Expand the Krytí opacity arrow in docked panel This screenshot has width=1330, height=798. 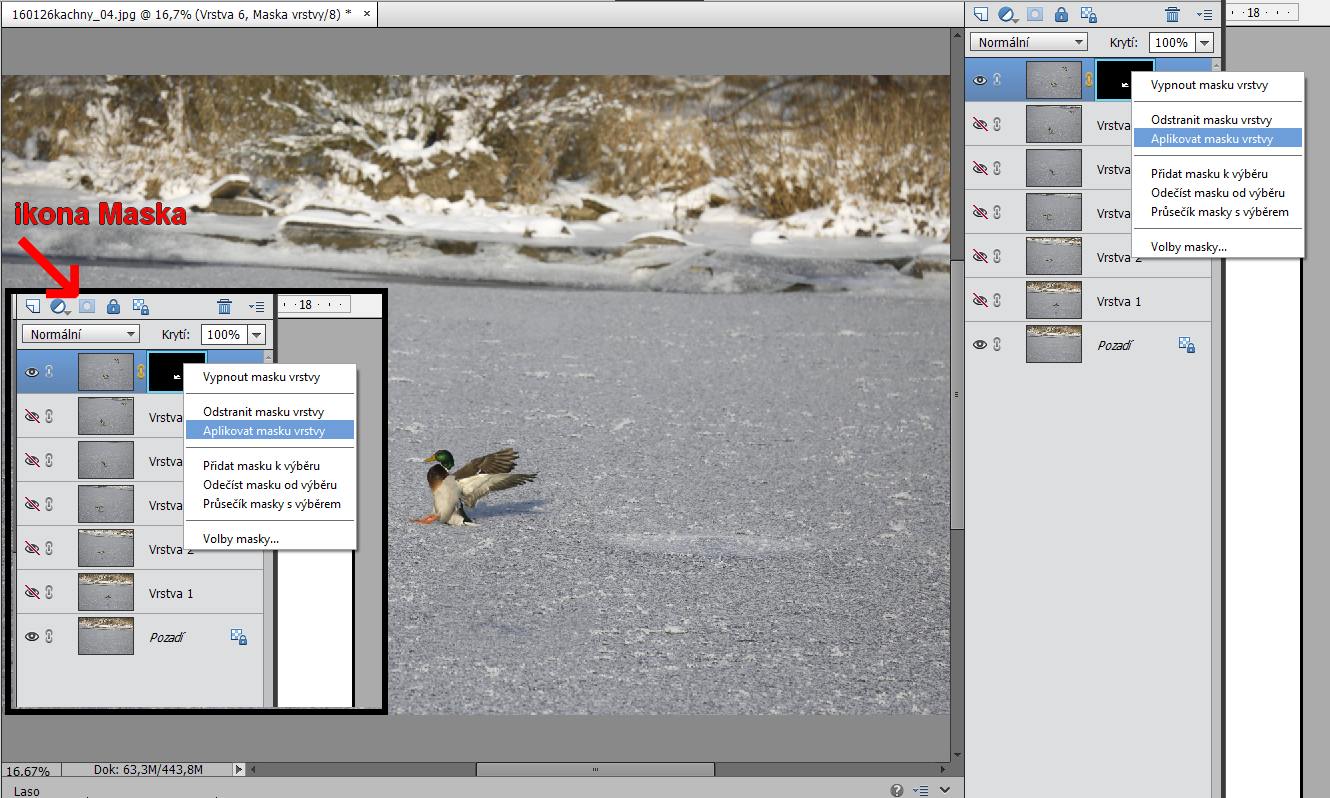pyautogui.click(x=1204, y=42)
